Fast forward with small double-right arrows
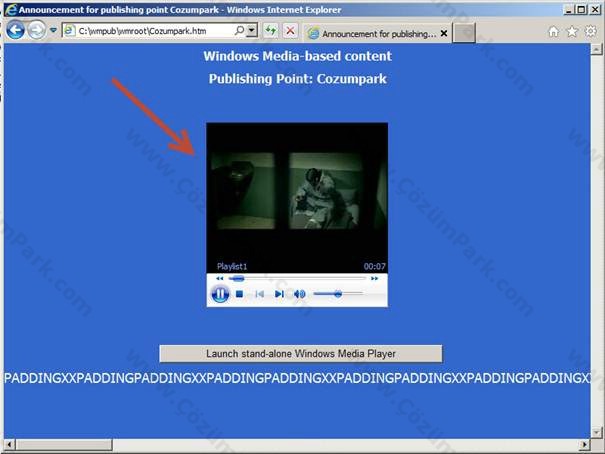This screenshot has width=605, height=454. (x=374, y=278)
